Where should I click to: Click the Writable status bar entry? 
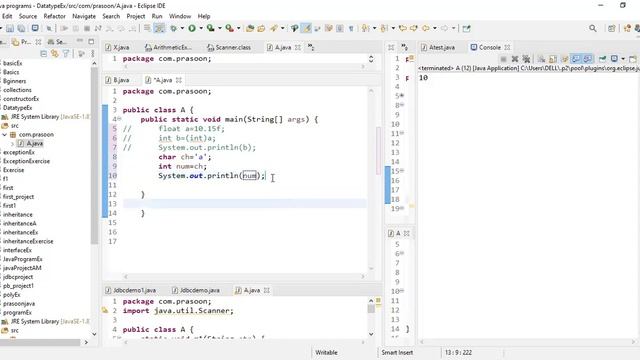pyautogui.click(x=326, y=352)
